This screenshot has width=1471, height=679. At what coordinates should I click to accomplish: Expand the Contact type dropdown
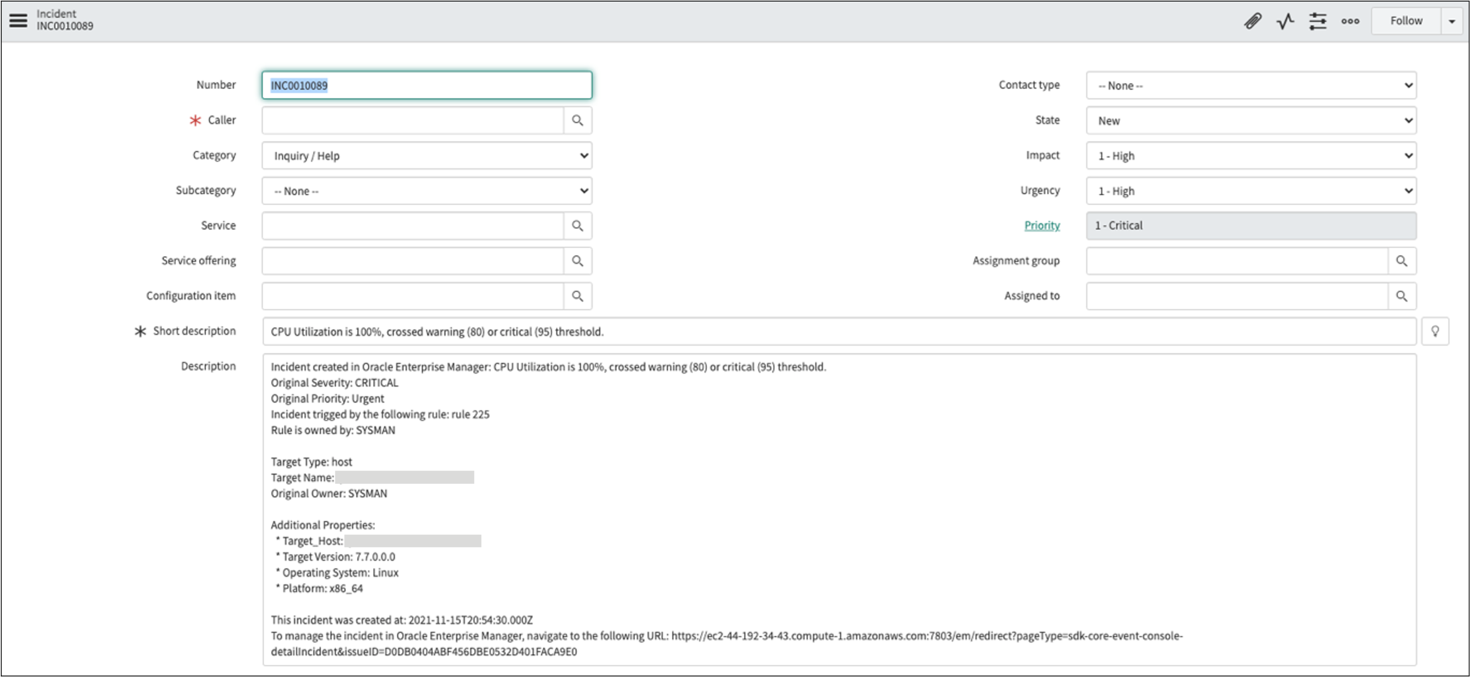[x=1251, y=86]
